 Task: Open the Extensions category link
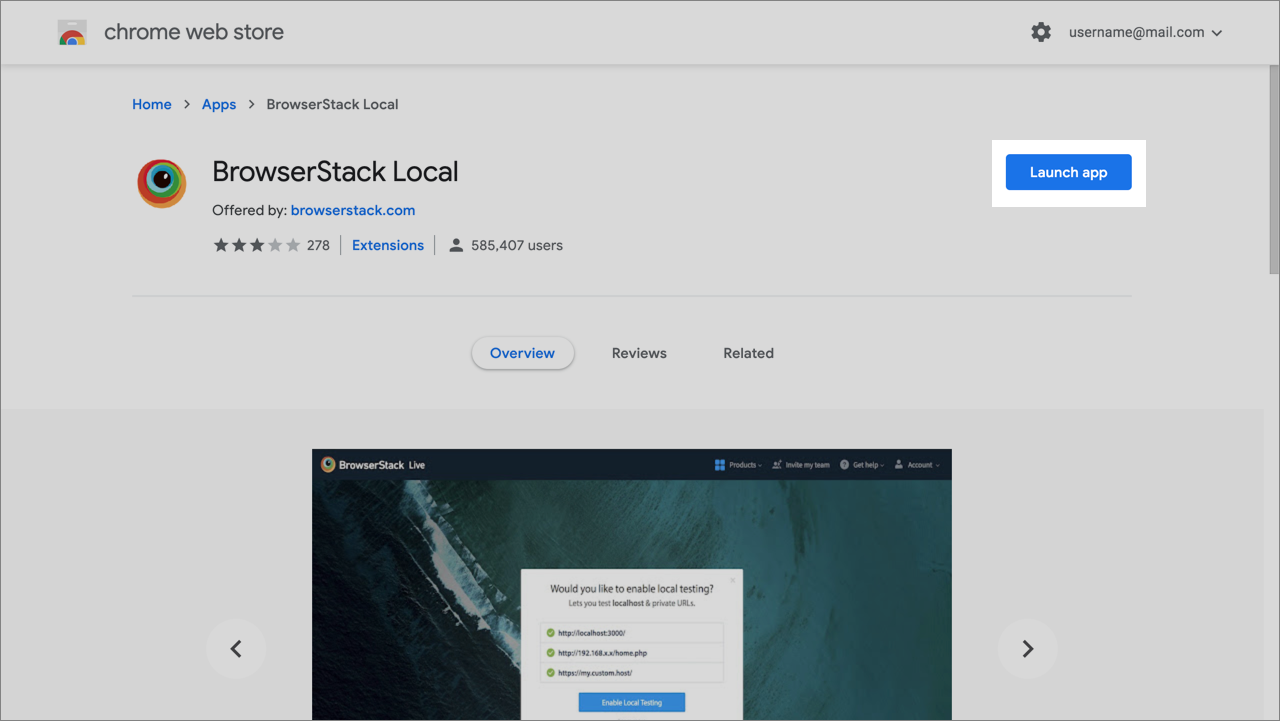click(388, 245)
